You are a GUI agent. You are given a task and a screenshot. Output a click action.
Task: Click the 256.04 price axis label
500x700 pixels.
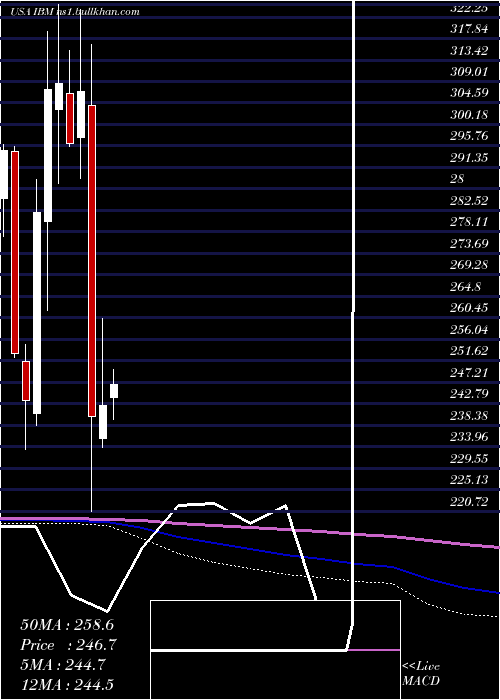(x=469, y=329)
